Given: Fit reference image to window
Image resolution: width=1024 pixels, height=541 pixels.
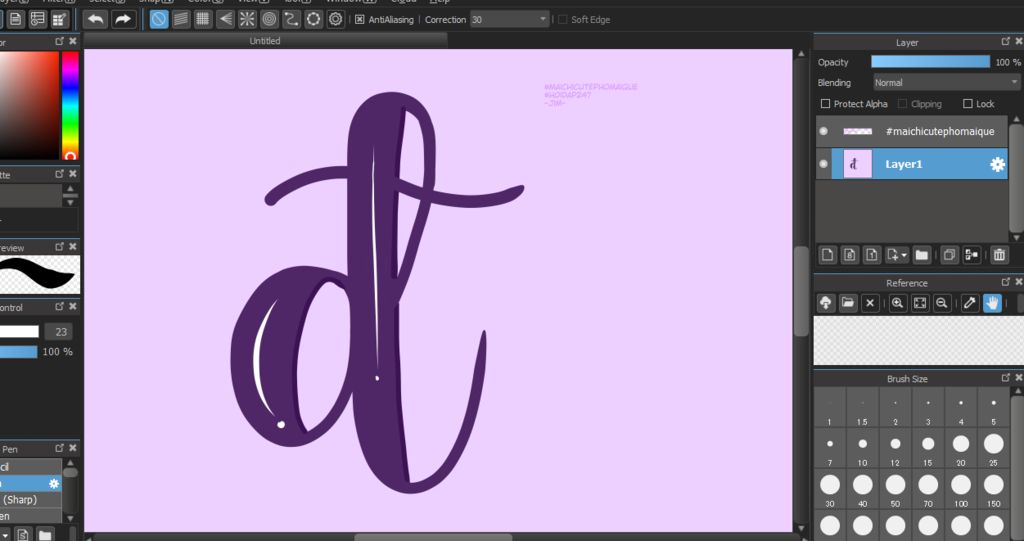Looking at the screenshot, I should (x=920, y=303).
